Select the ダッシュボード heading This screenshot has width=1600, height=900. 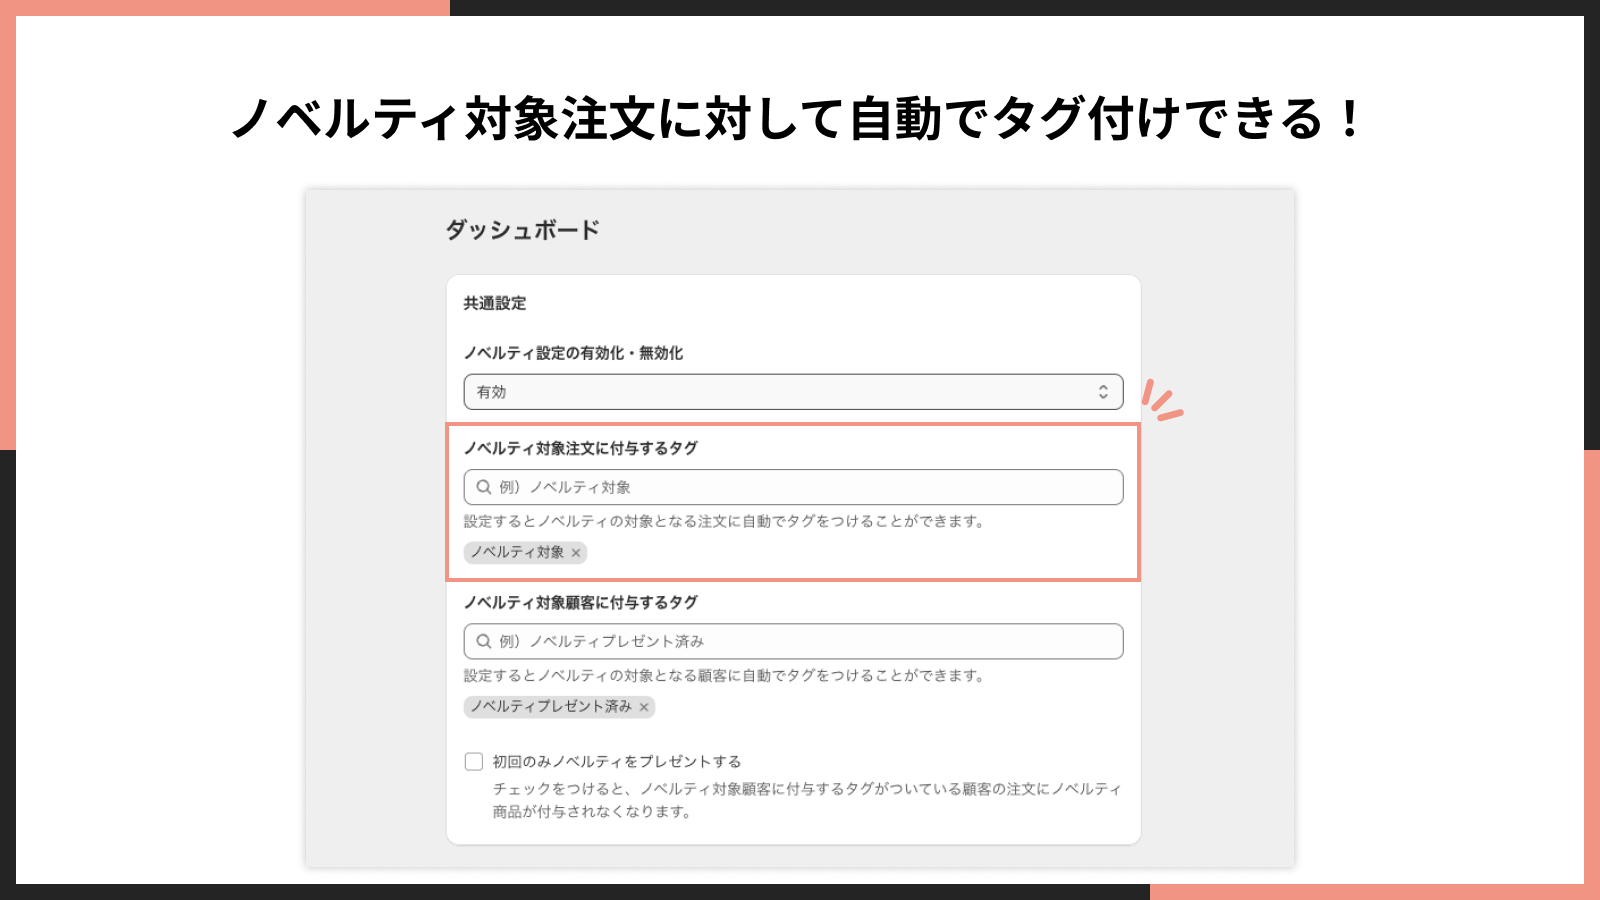(524, 229)
